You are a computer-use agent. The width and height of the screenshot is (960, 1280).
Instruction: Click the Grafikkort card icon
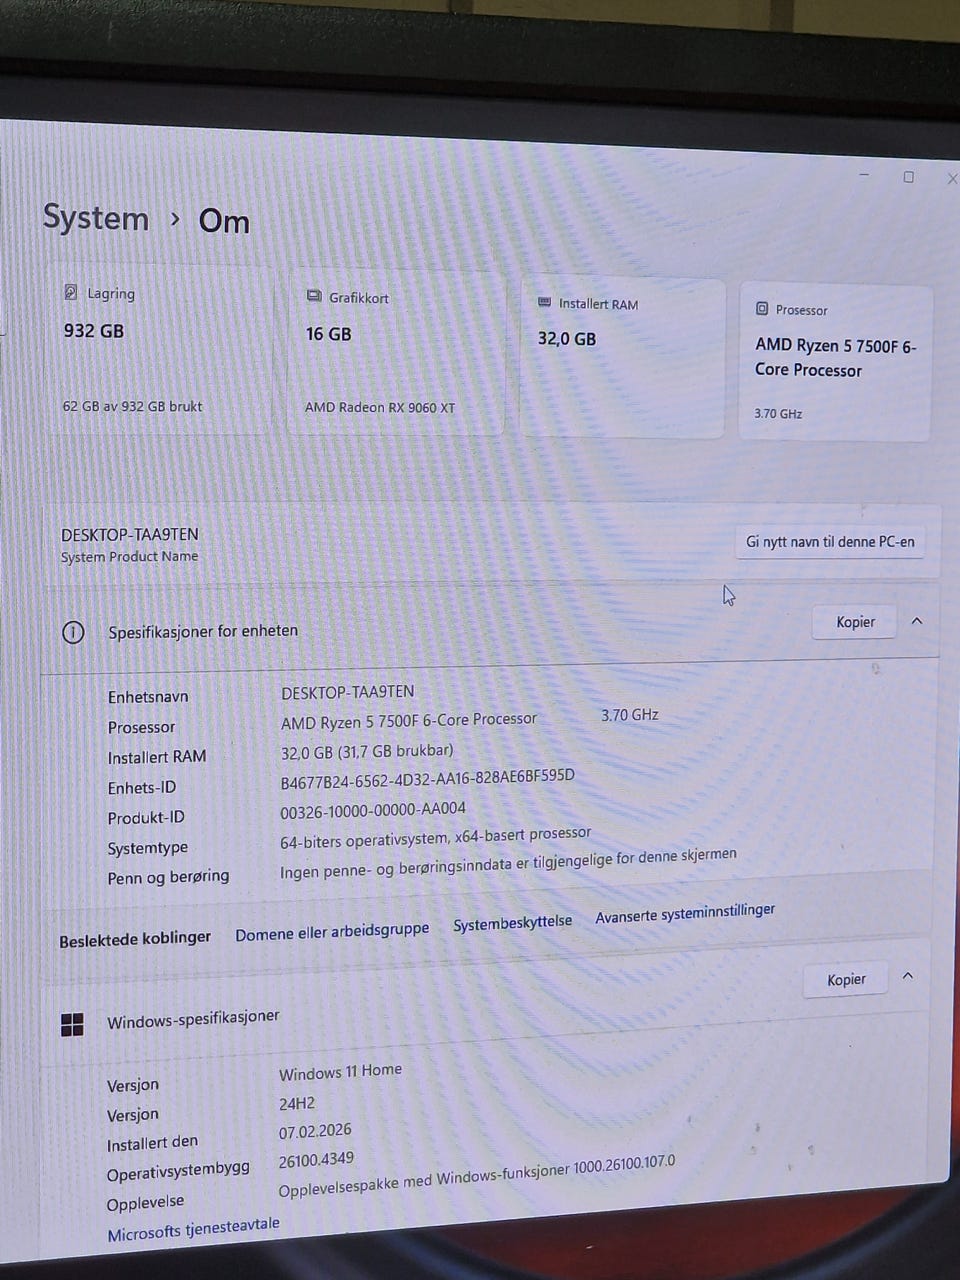(314, 297)
